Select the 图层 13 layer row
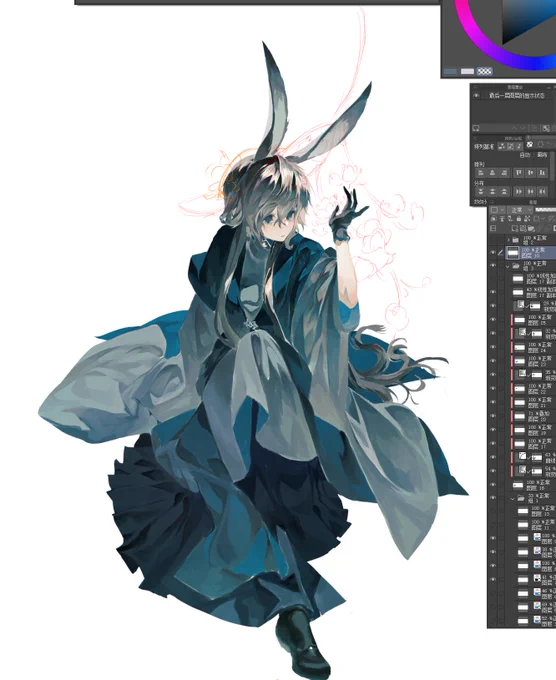This screenshot has width=556, height=680. click(536, 511)
